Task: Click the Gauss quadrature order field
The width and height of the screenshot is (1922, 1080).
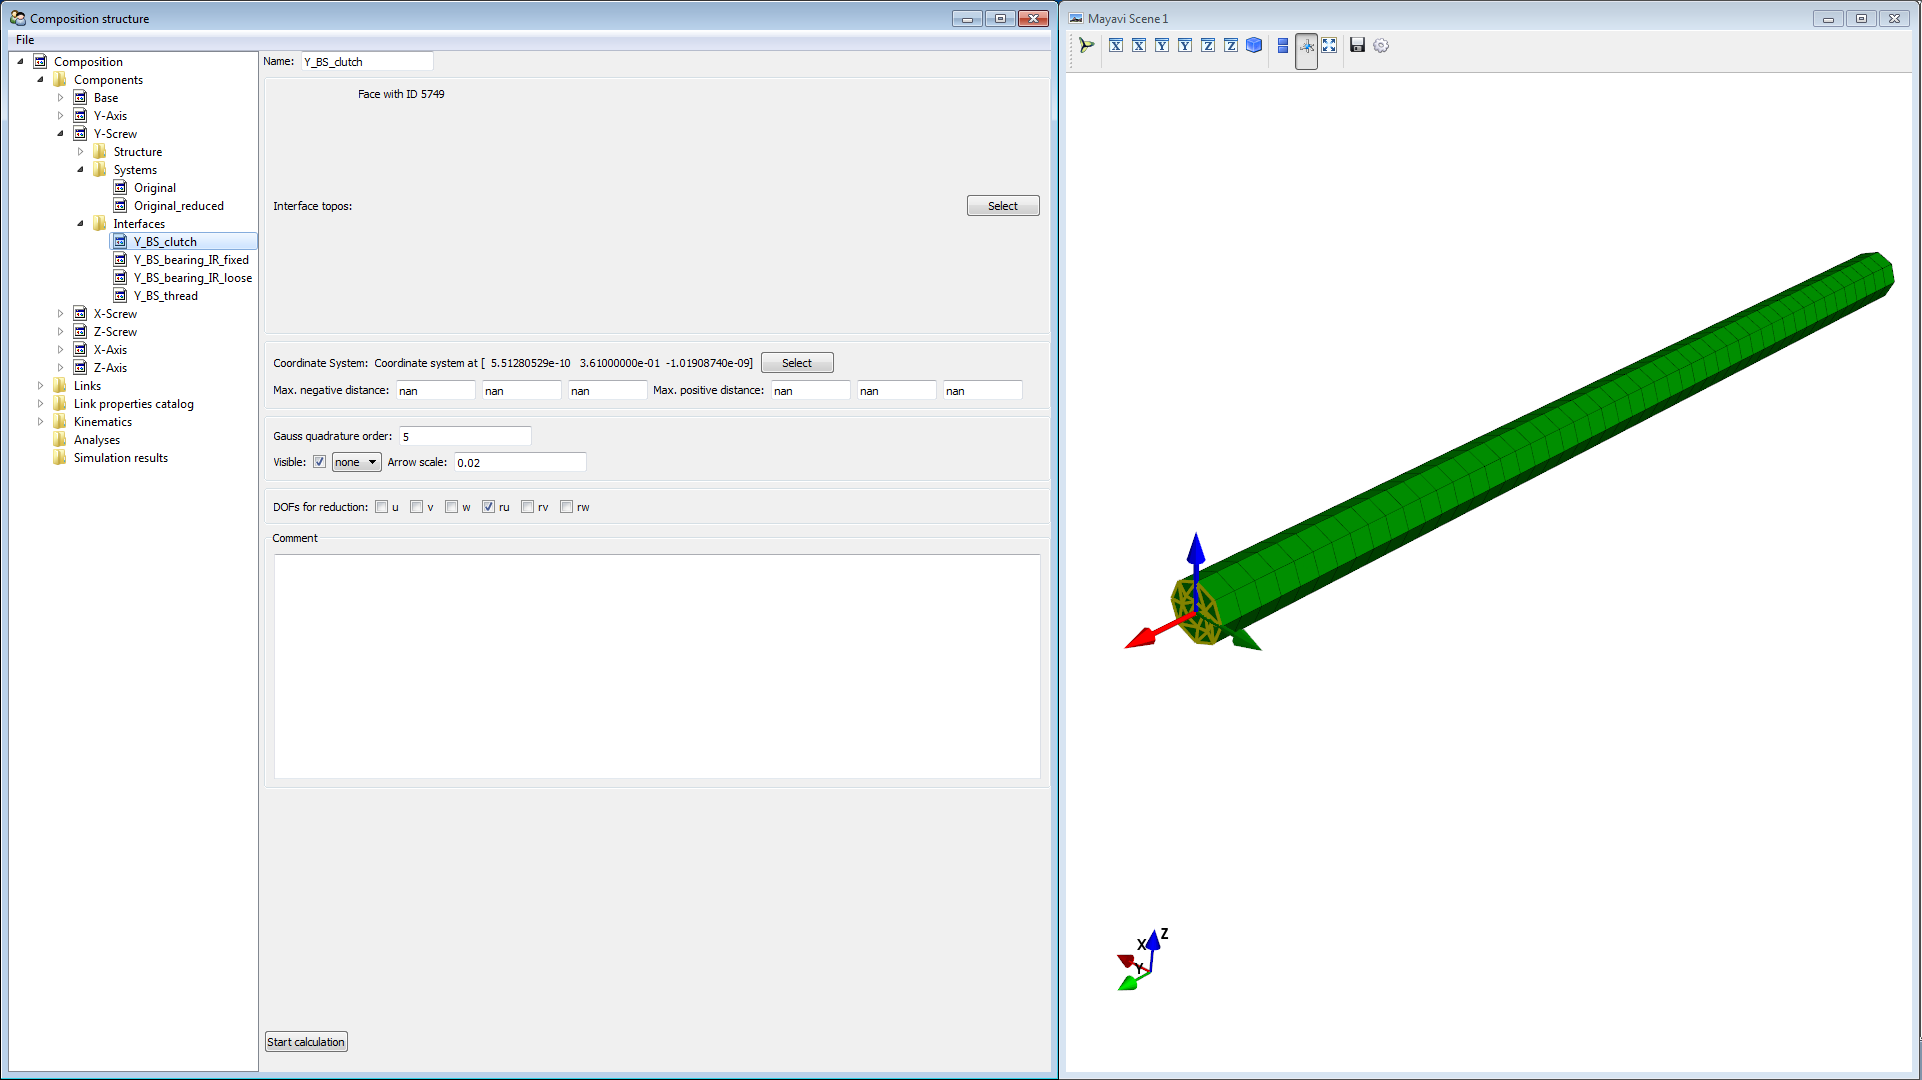Action: click(x=465, y=436)
